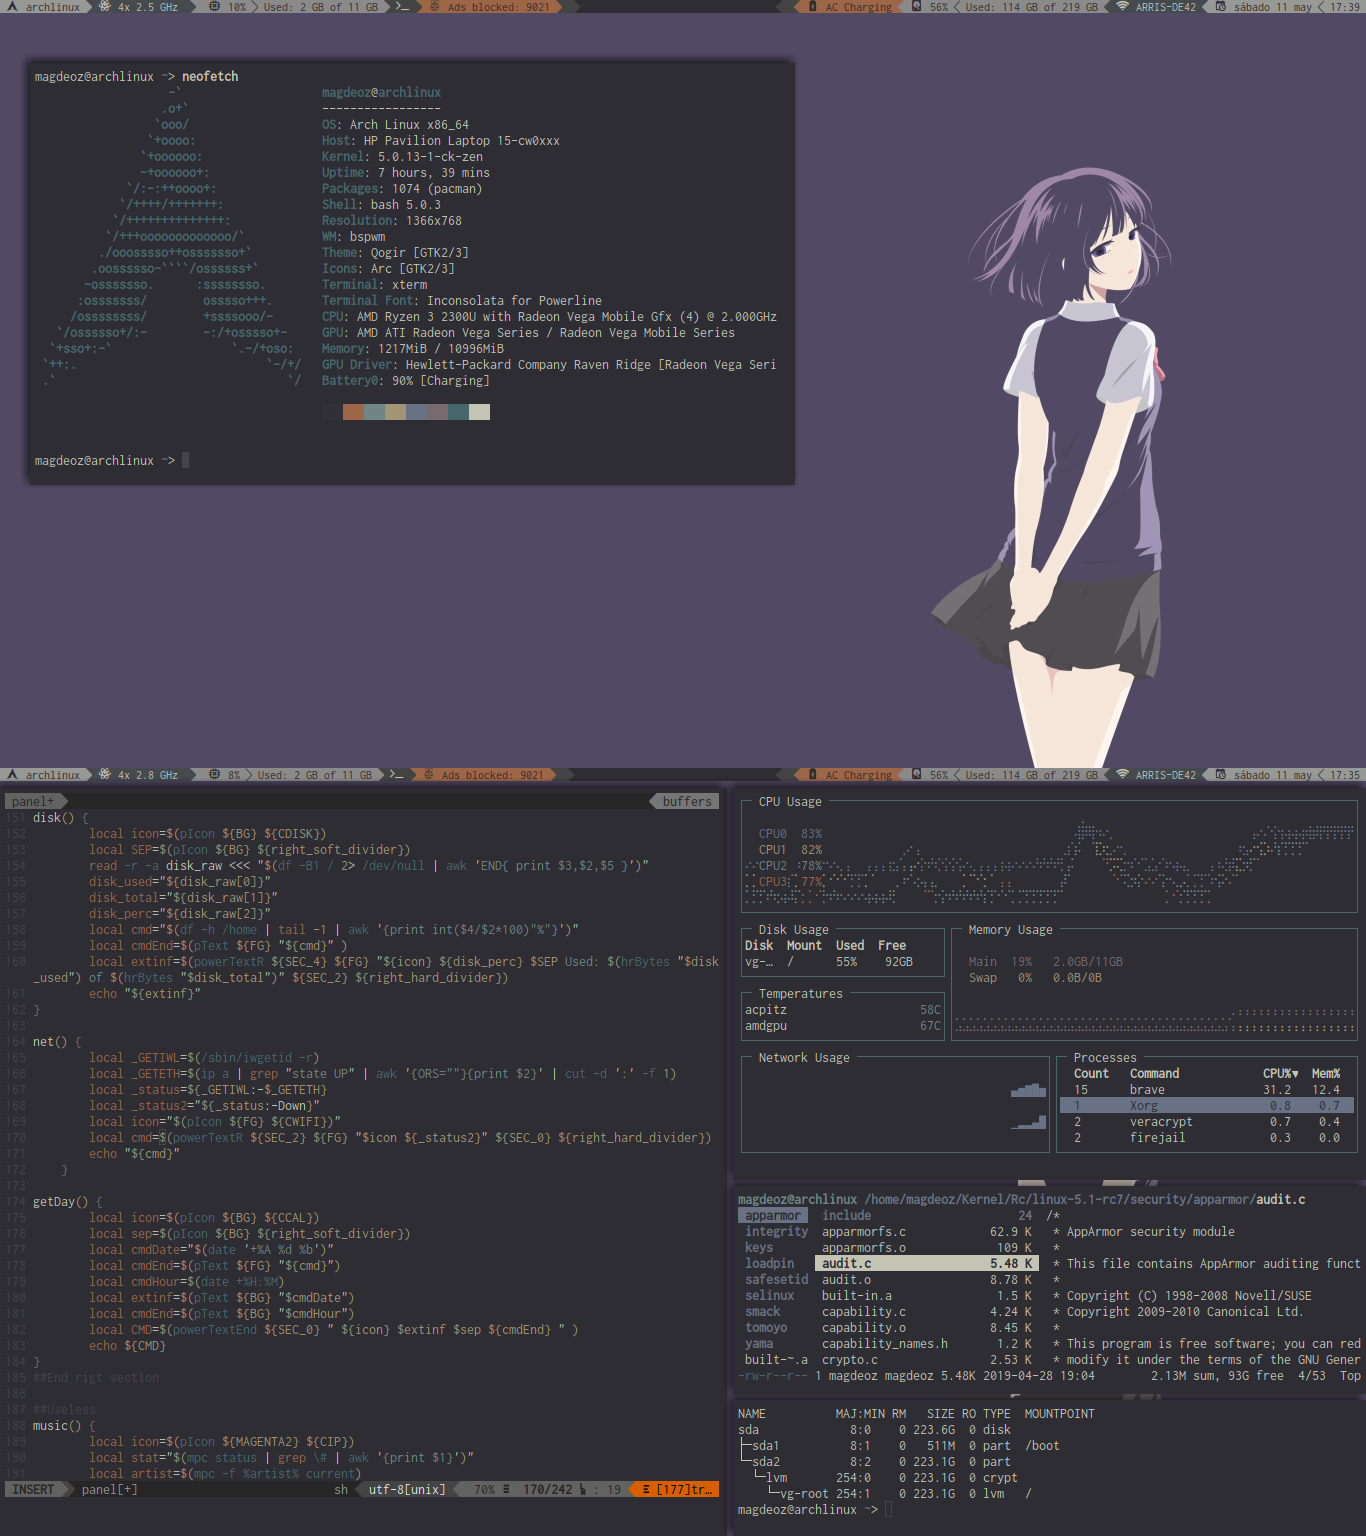
Task: Click the xterm prompt cursor below neofetch
Action: [185, 460]
